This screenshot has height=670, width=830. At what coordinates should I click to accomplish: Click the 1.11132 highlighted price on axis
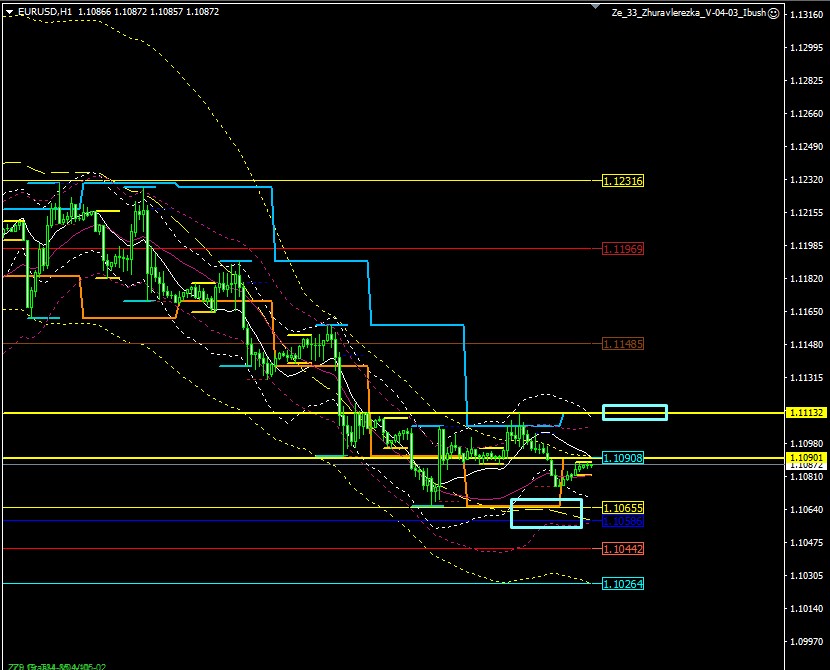[x=806, y=412]
